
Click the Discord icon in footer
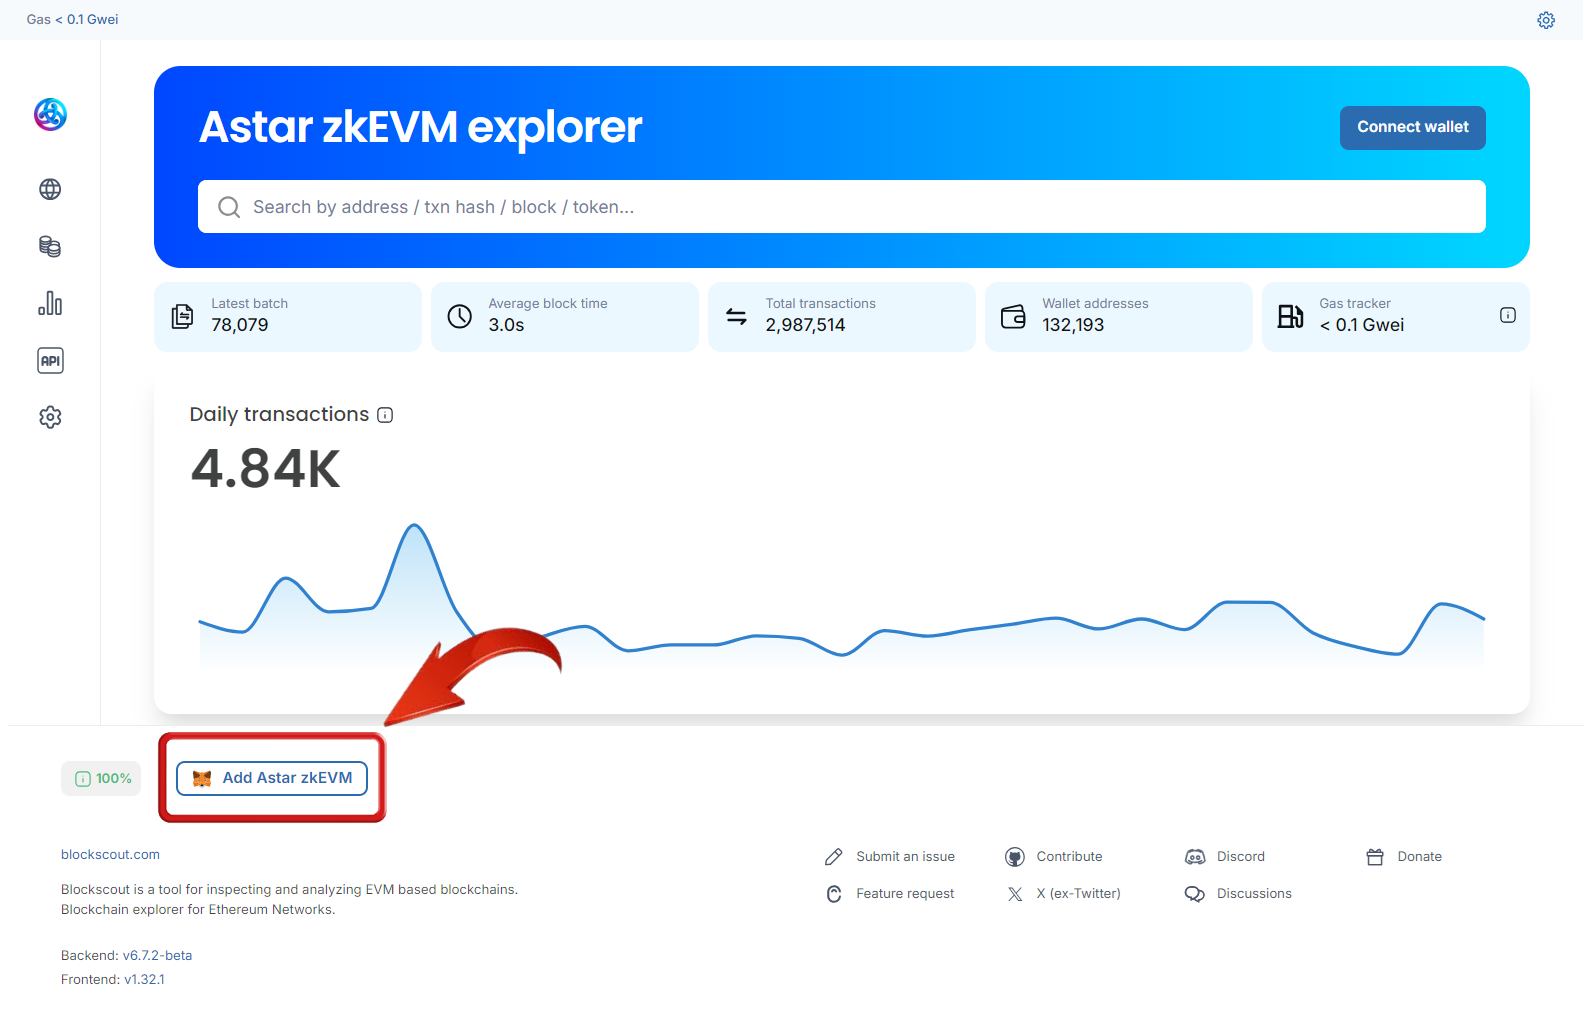click(x=1195, y=857)
